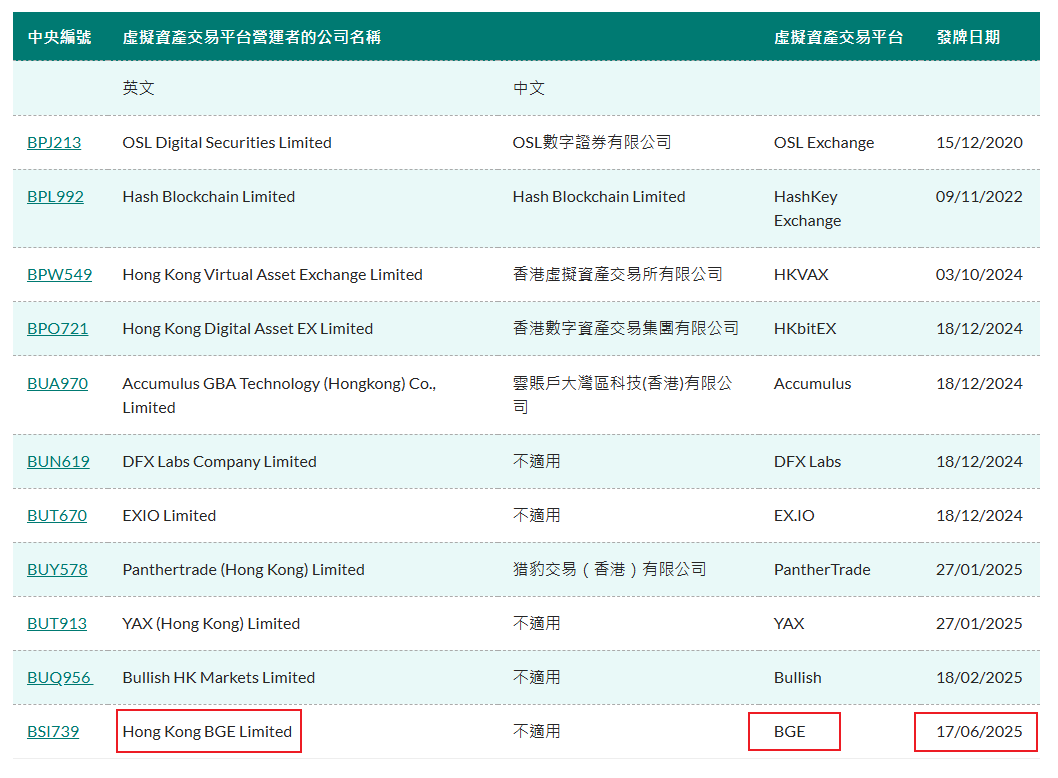The width and height of the screenshot is (1058, 778).
Task: Select date 17/06/2025
Action: click(x=979, y=731)
